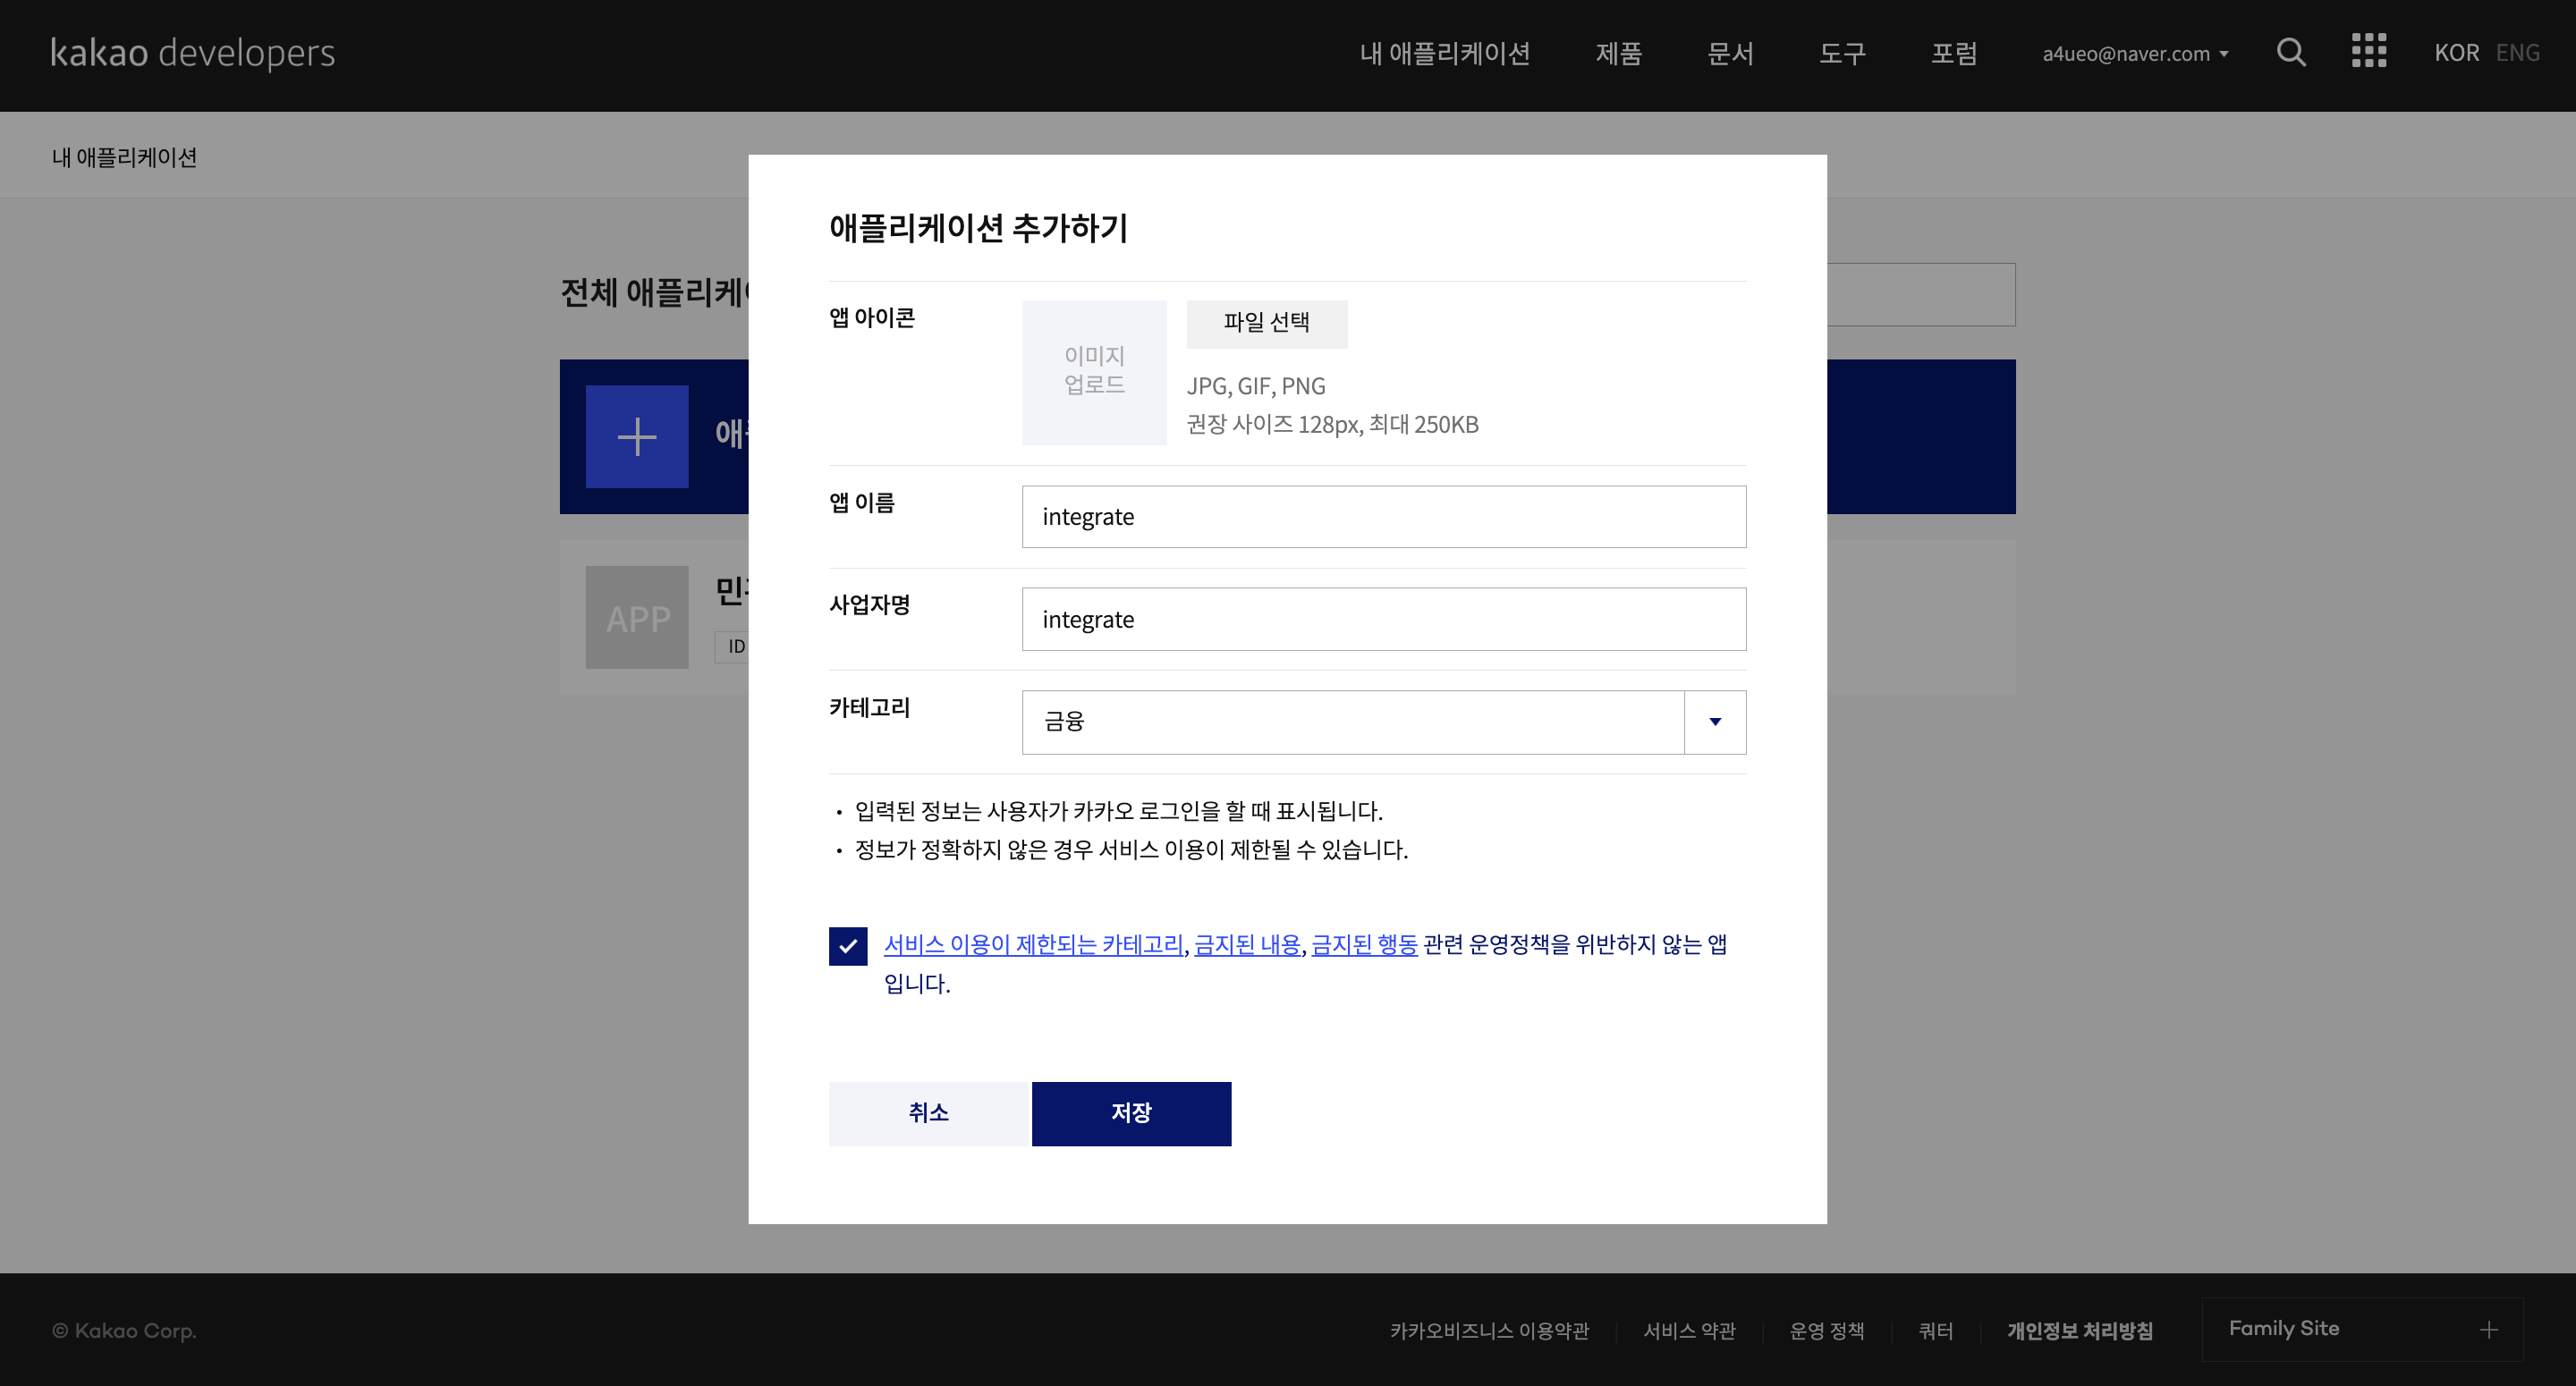This screenshot has height=1386, width=2576.
Task: Switch language to ENG
Action: pyautogui.click(x=2516, y=53)
